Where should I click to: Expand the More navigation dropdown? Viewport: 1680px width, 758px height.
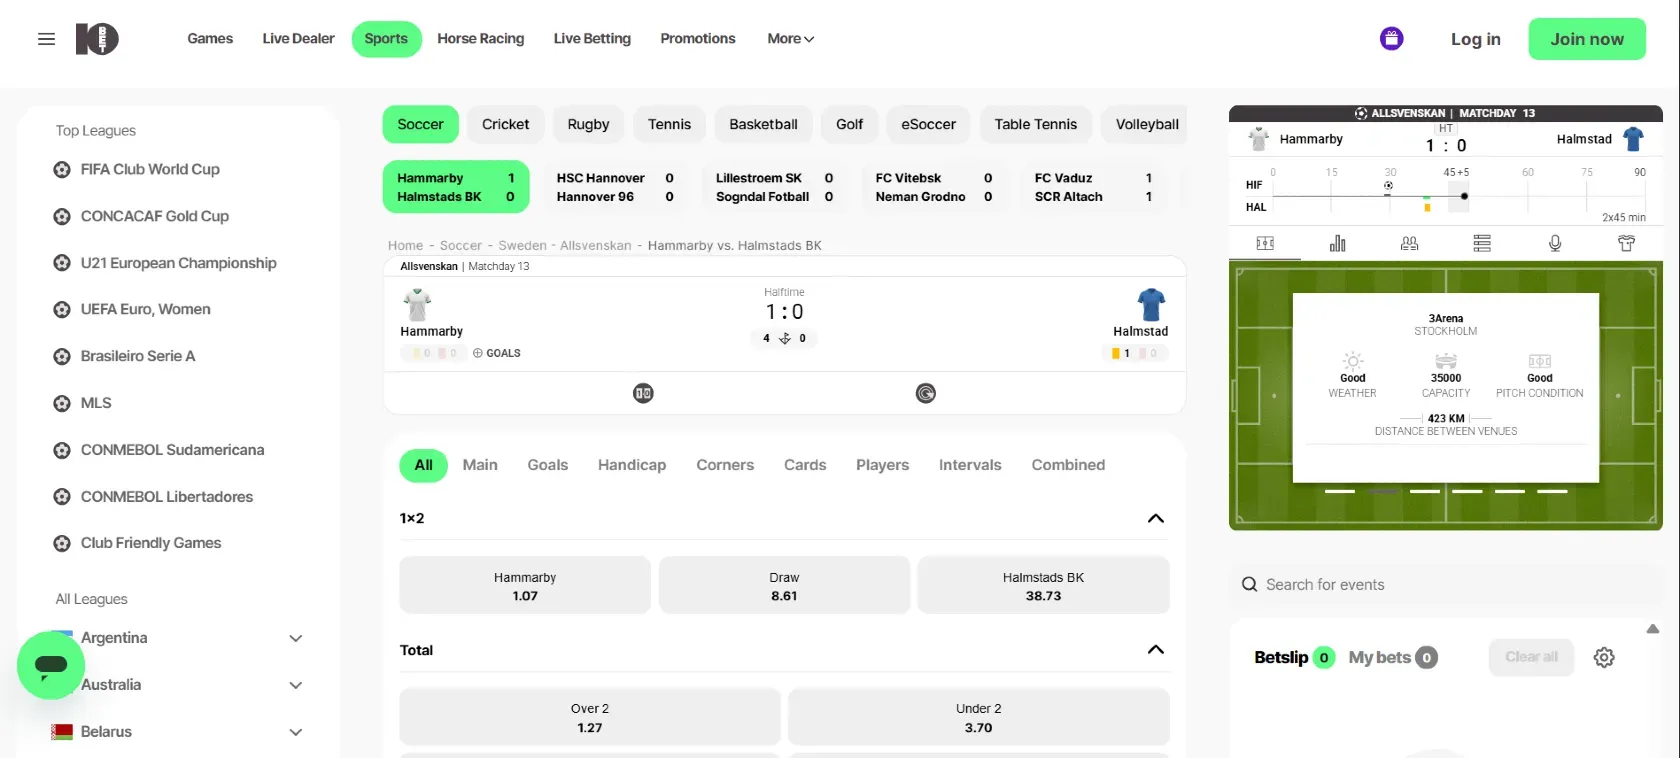pyautogui.click(x=790, y=39)
